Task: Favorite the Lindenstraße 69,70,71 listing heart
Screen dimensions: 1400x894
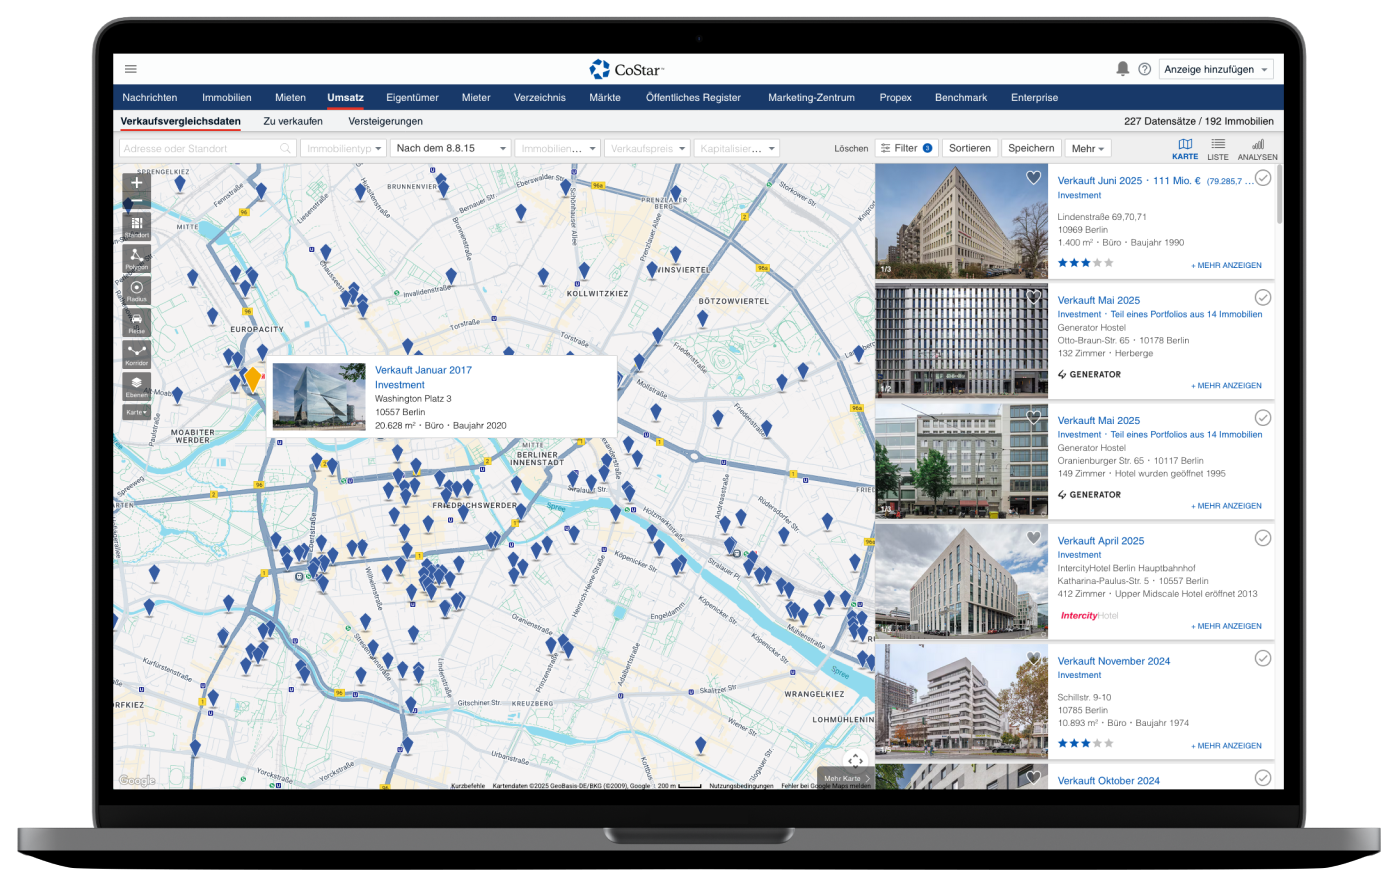Action: point(1033,178)
